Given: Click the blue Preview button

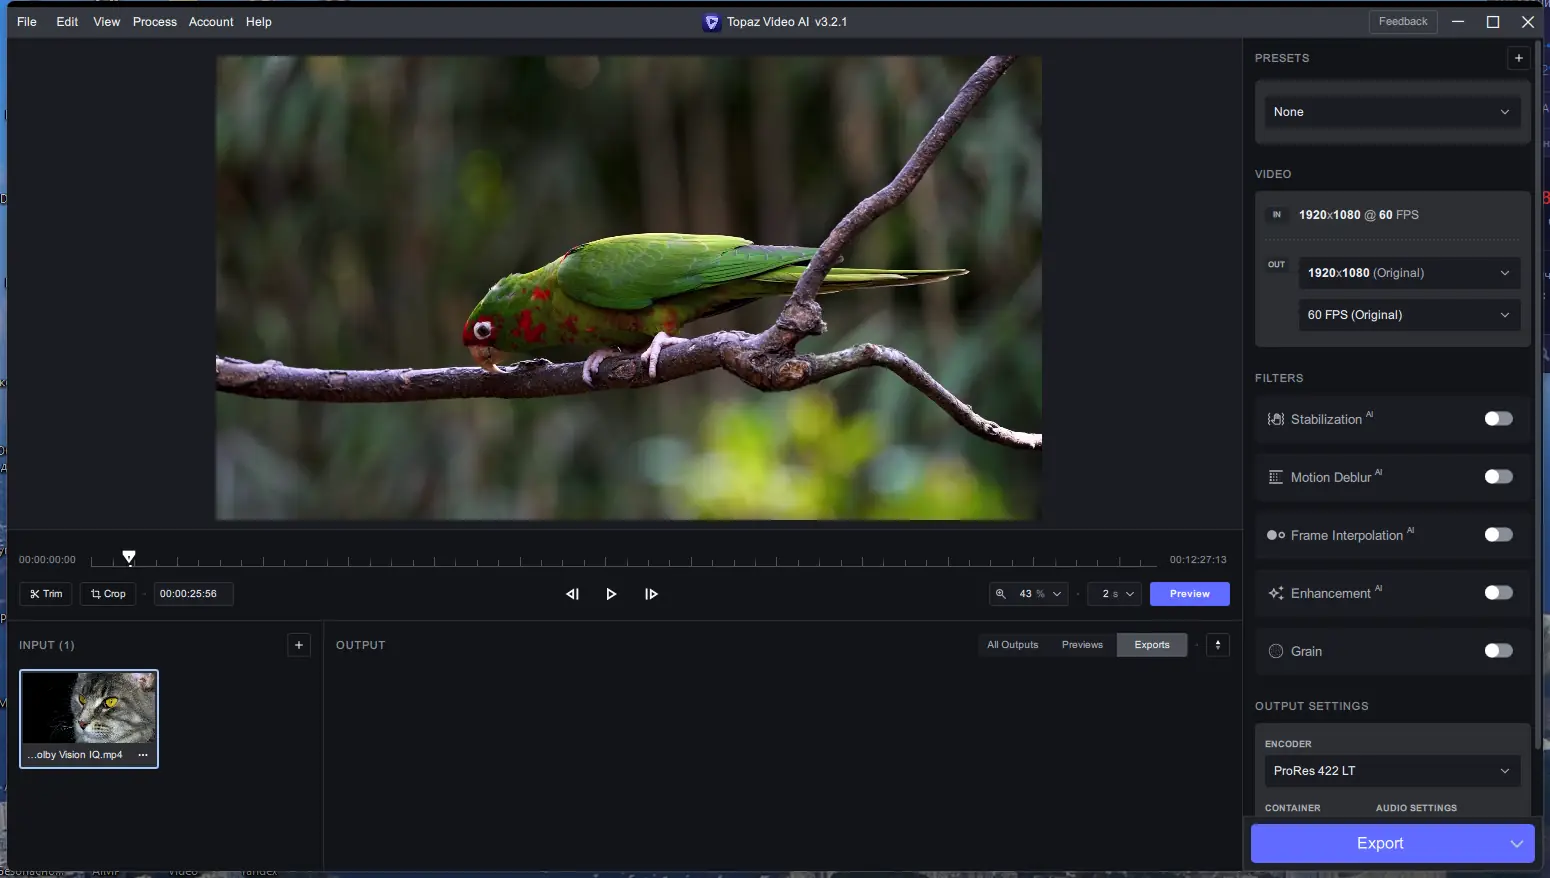Looking at the screenshot, I should (1189, 594).
